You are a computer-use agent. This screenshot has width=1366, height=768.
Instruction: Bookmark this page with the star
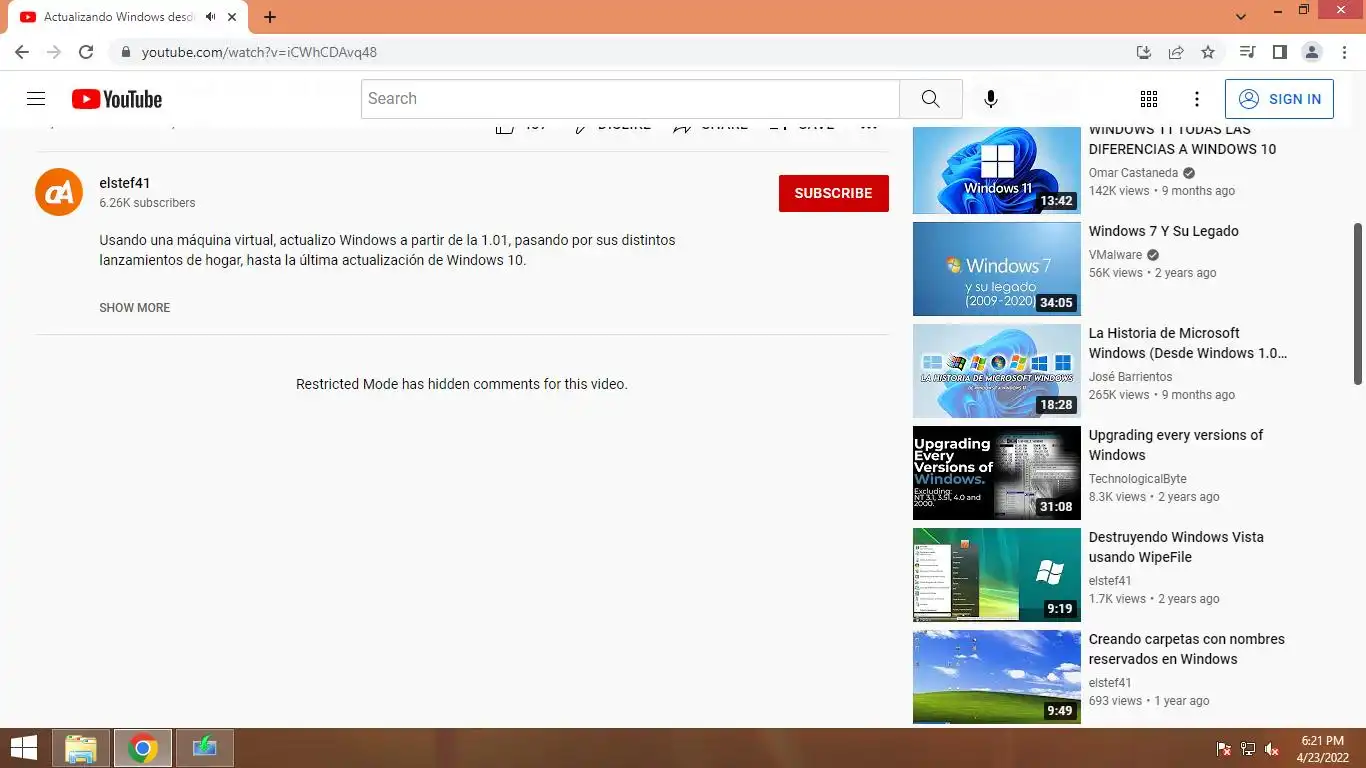[x=1208, y=52]
